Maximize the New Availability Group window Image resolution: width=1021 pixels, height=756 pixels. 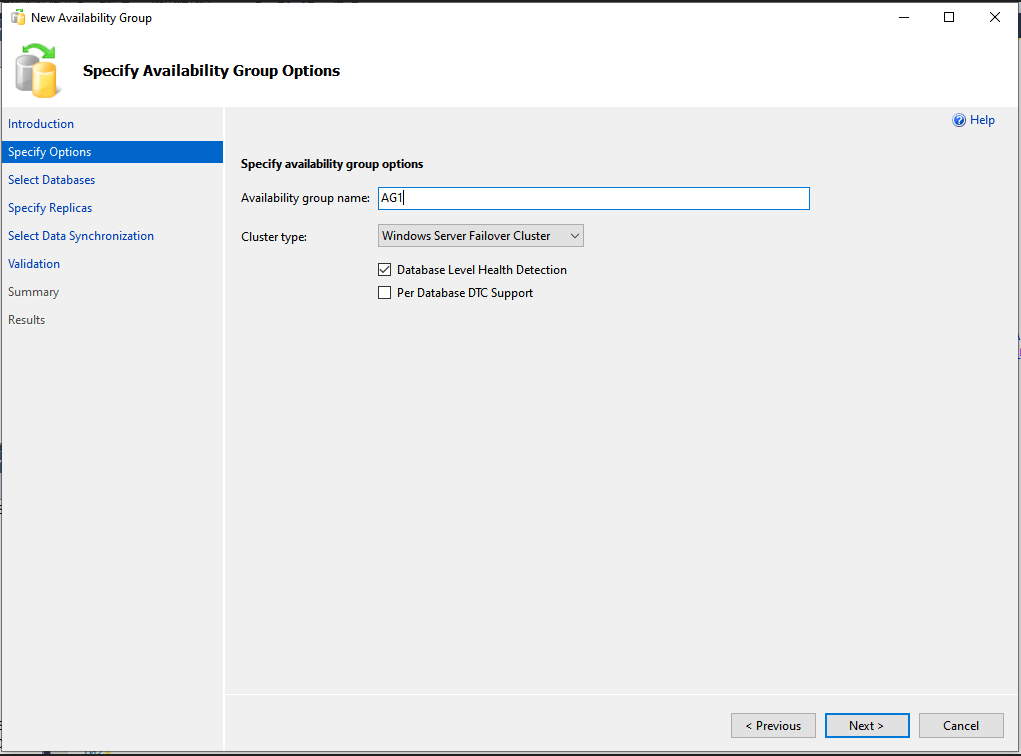click(x=949, y=18)
